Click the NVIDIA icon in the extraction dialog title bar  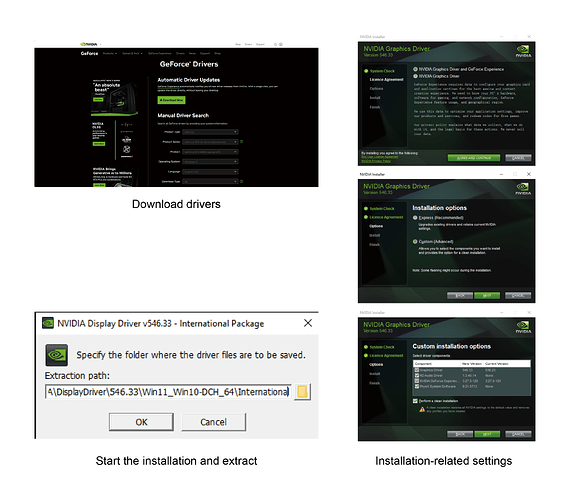coord(48,323)
